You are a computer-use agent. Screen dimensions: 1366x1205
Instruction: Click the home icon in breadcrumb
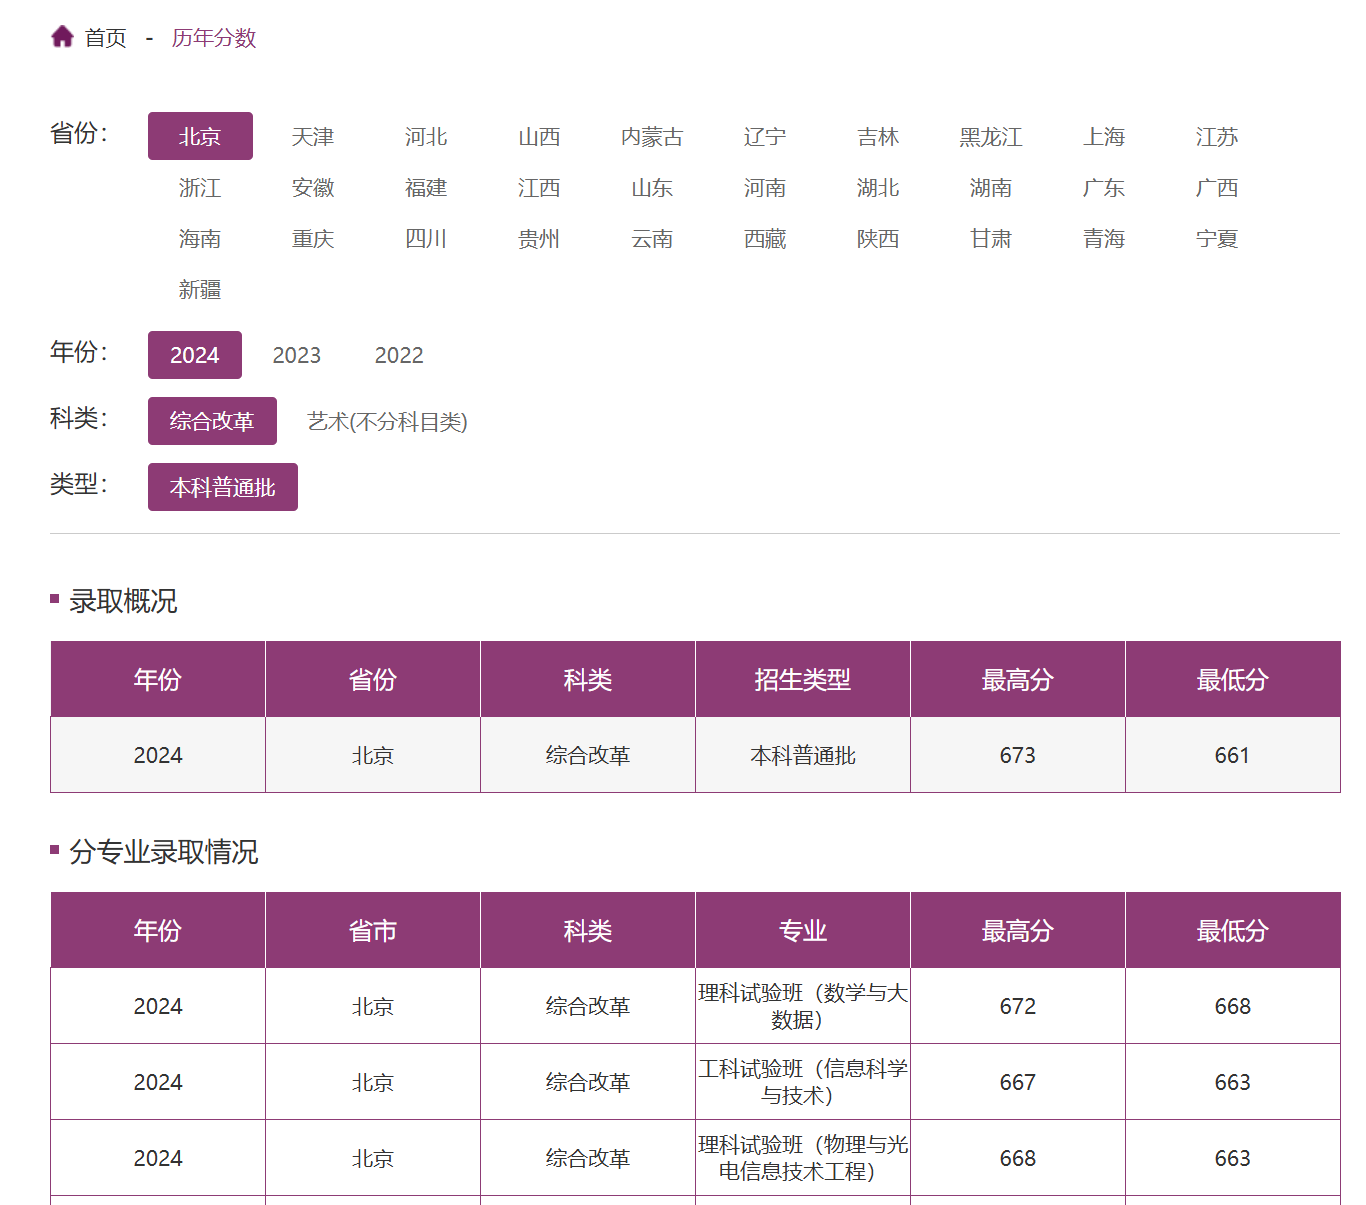62,37
